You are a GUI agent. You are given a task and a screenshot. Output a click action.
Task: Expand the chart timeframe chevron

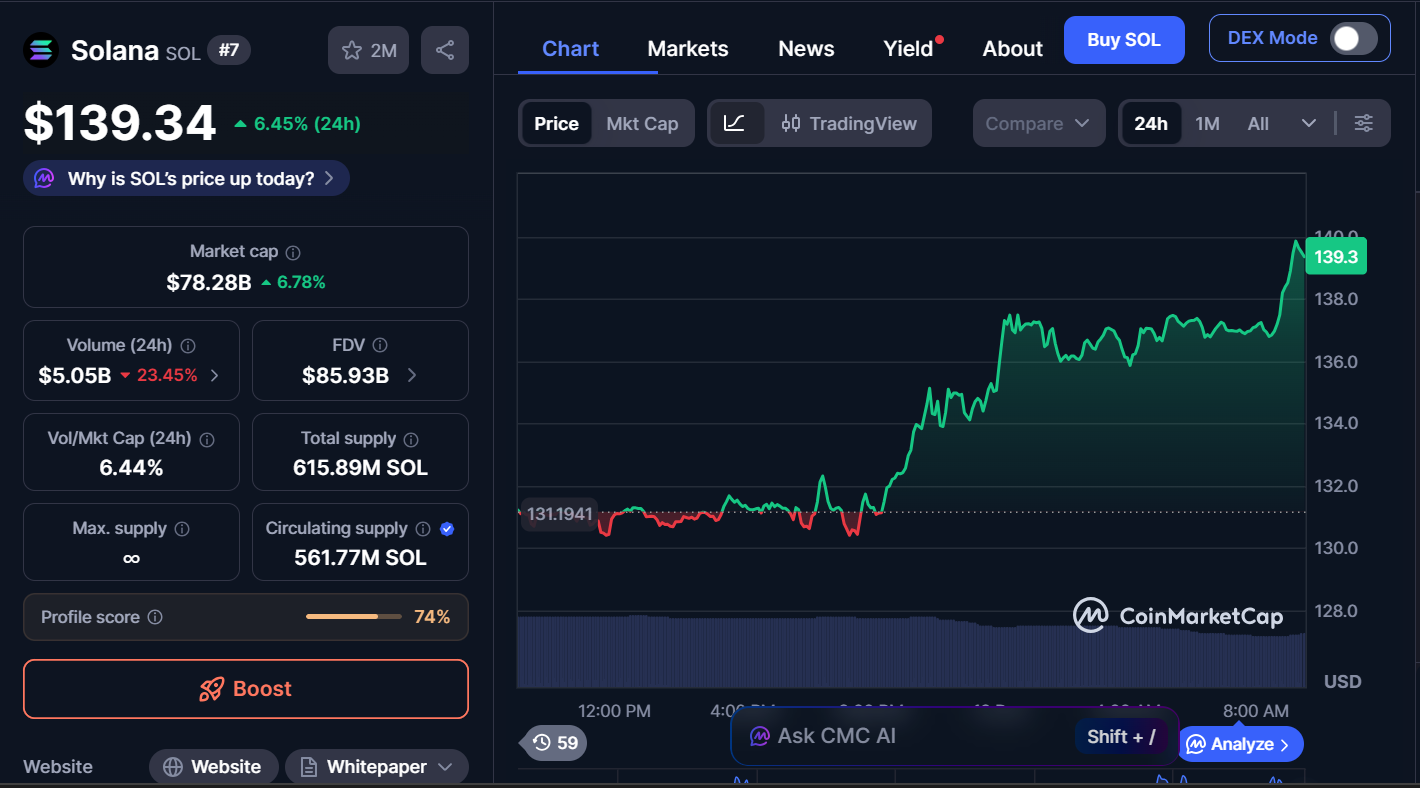(1310, 123)
